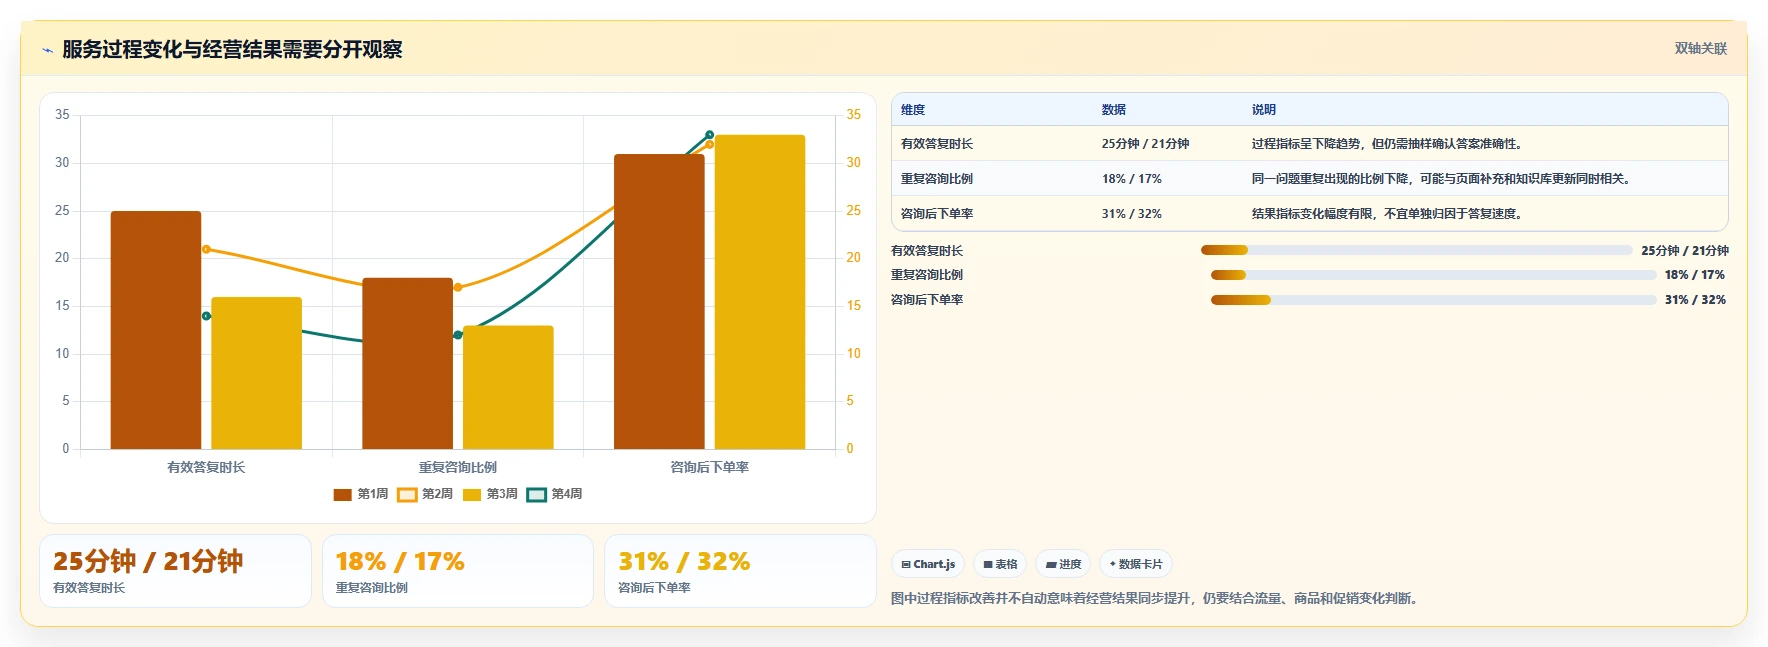Toggle the 第2周 legend series

tap(425, 494)
